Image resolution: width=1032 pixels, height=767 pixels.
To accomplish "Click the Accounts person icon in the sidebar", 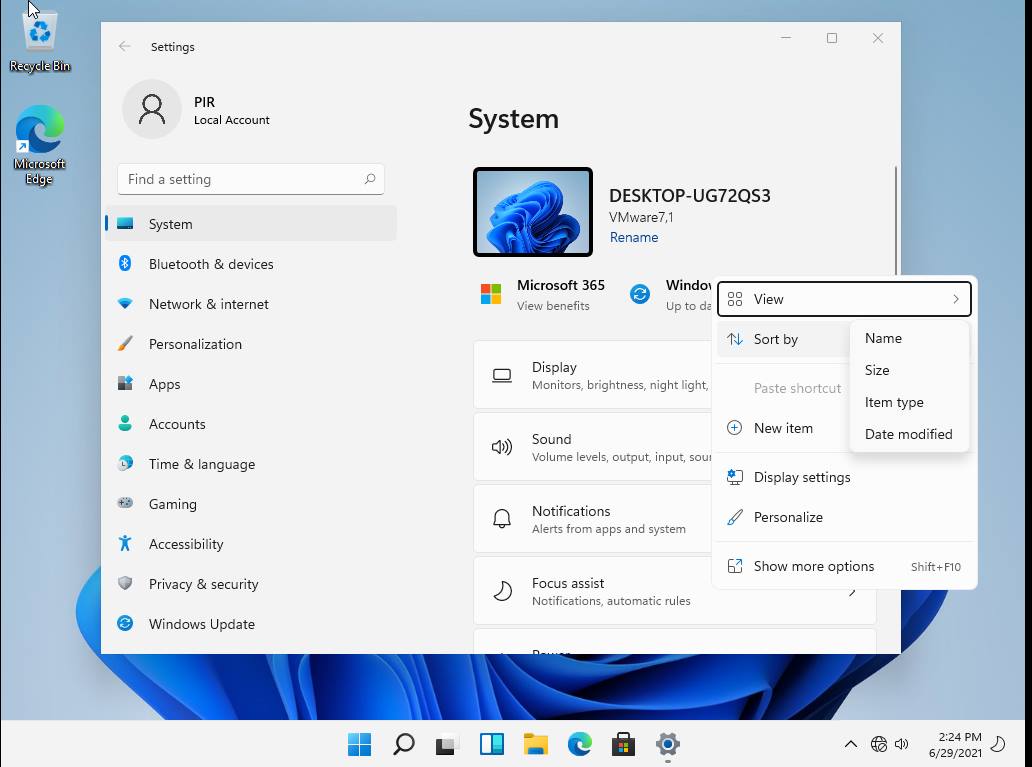I will point(125,423).
